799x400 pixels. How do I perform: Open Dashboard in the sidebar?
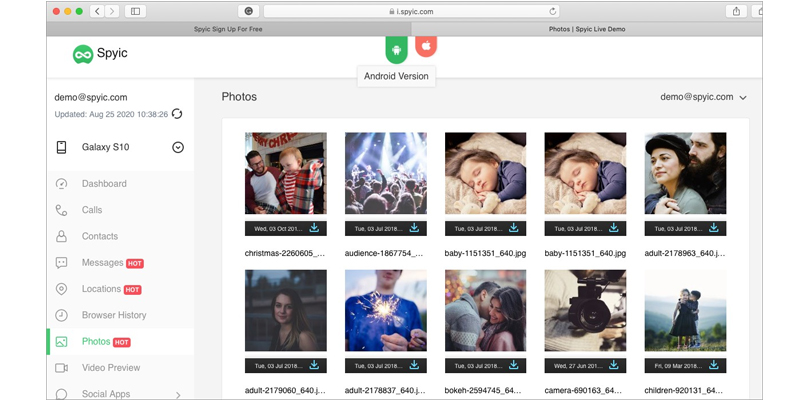click(x=104, y=183)
